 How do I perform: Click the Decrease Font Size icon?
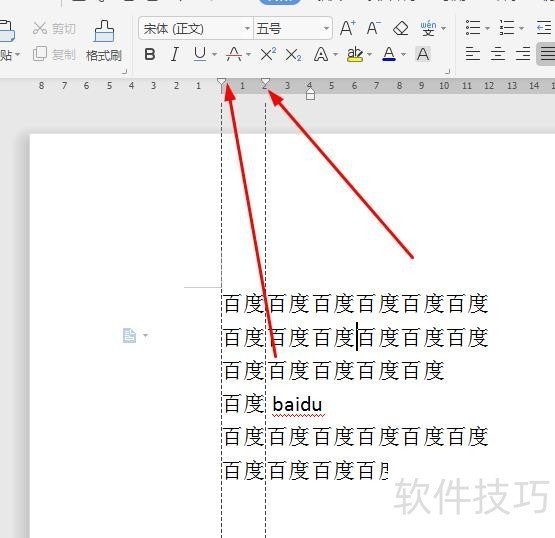[374, 28]
